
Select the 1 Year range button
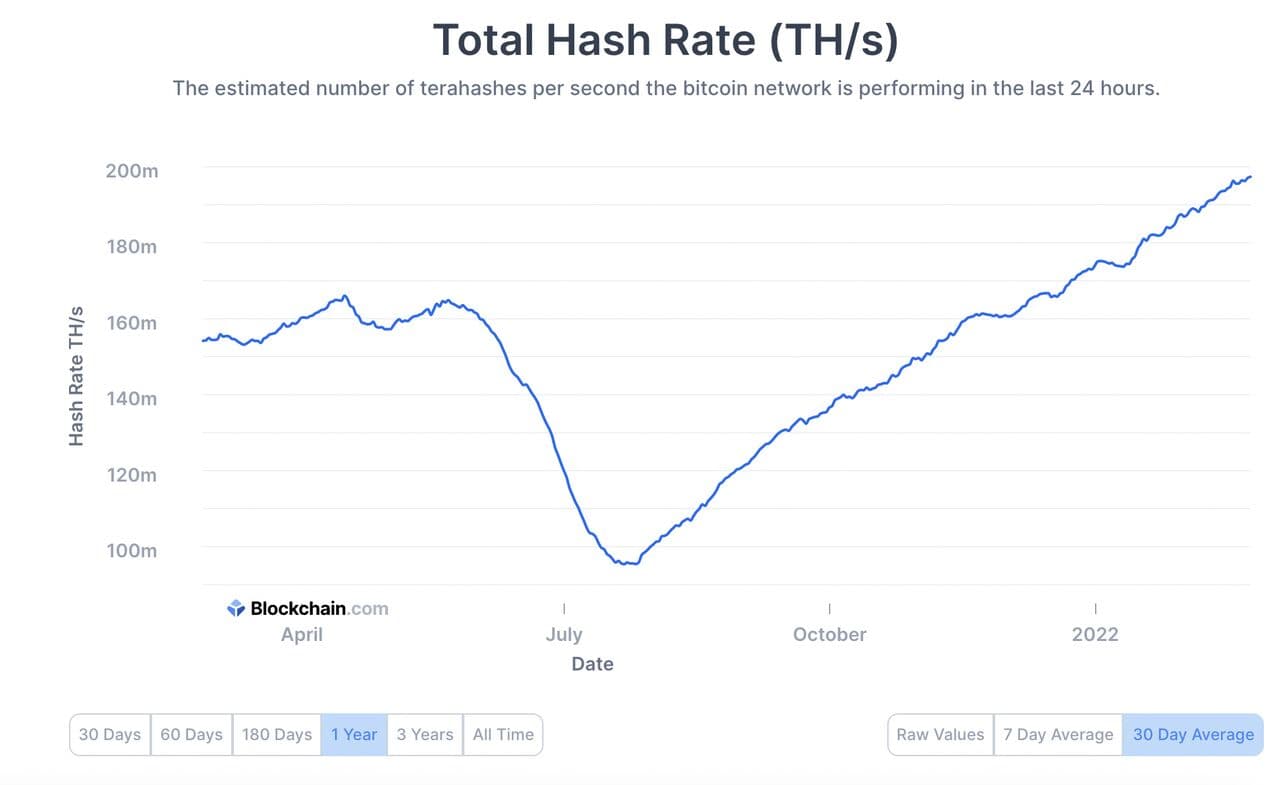tap(354, 734)
